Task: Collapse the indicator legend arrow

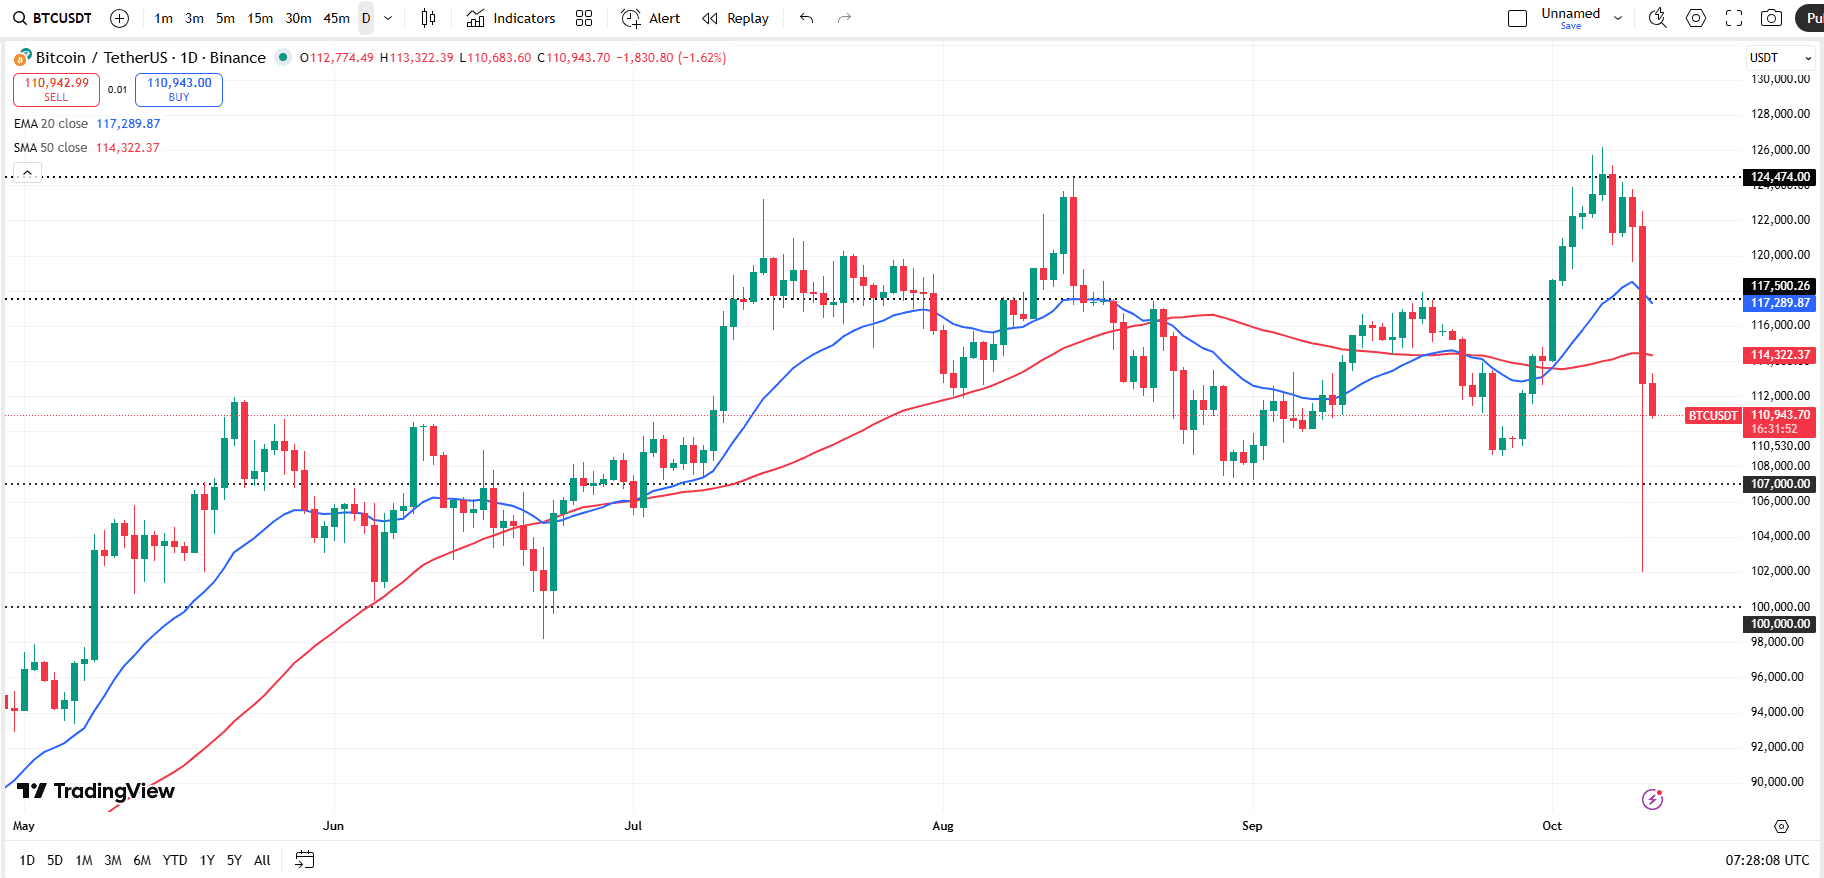Action: point(27,173)
